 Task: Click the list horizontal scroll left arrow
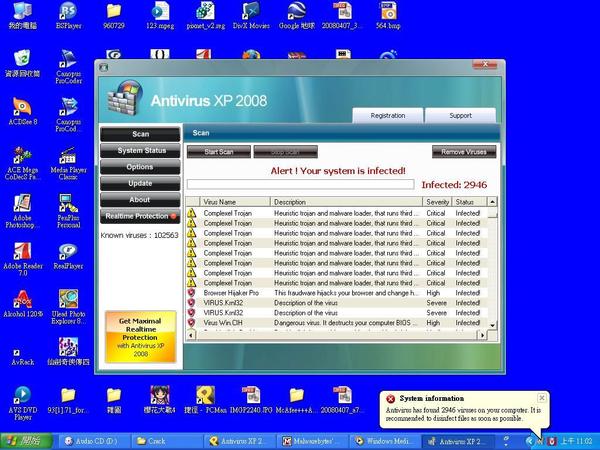click(191, 335)
